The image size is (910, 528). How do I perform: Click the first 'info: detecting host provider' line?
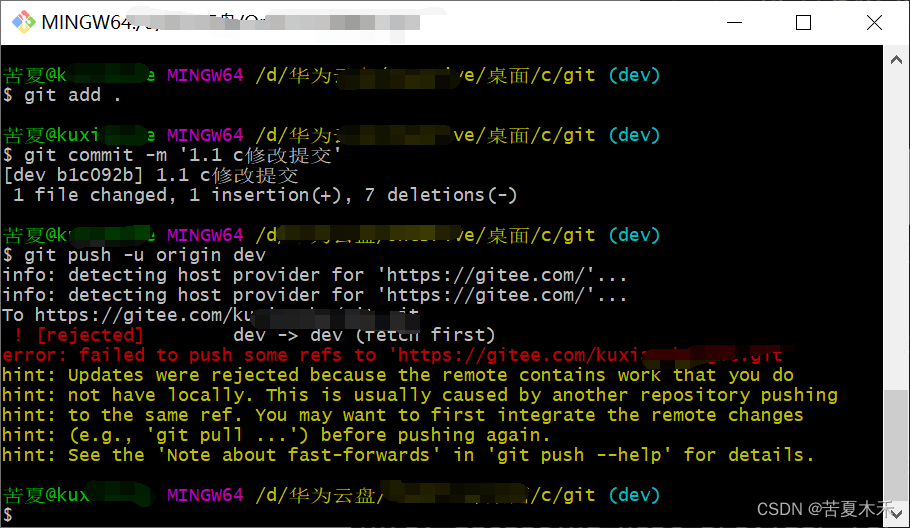point(315,275)
